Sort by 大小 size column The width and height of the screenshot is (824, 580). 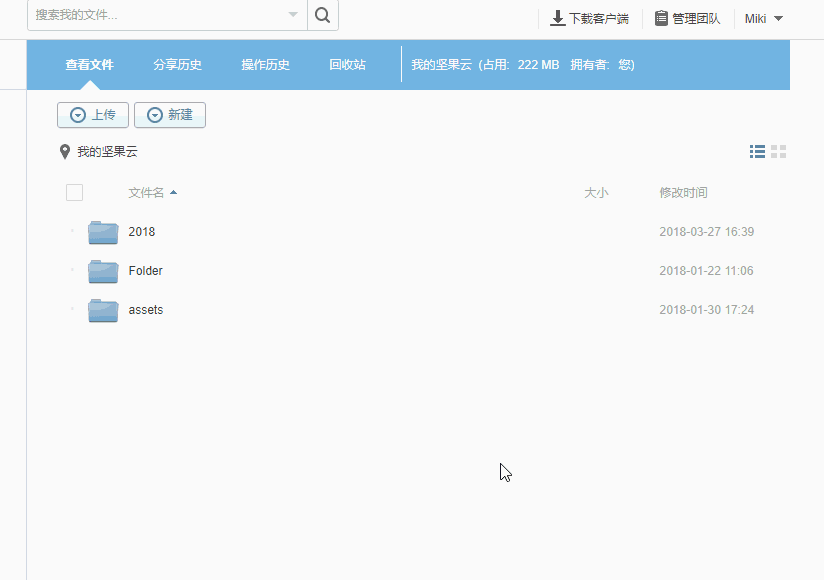(x=596, y=193)
